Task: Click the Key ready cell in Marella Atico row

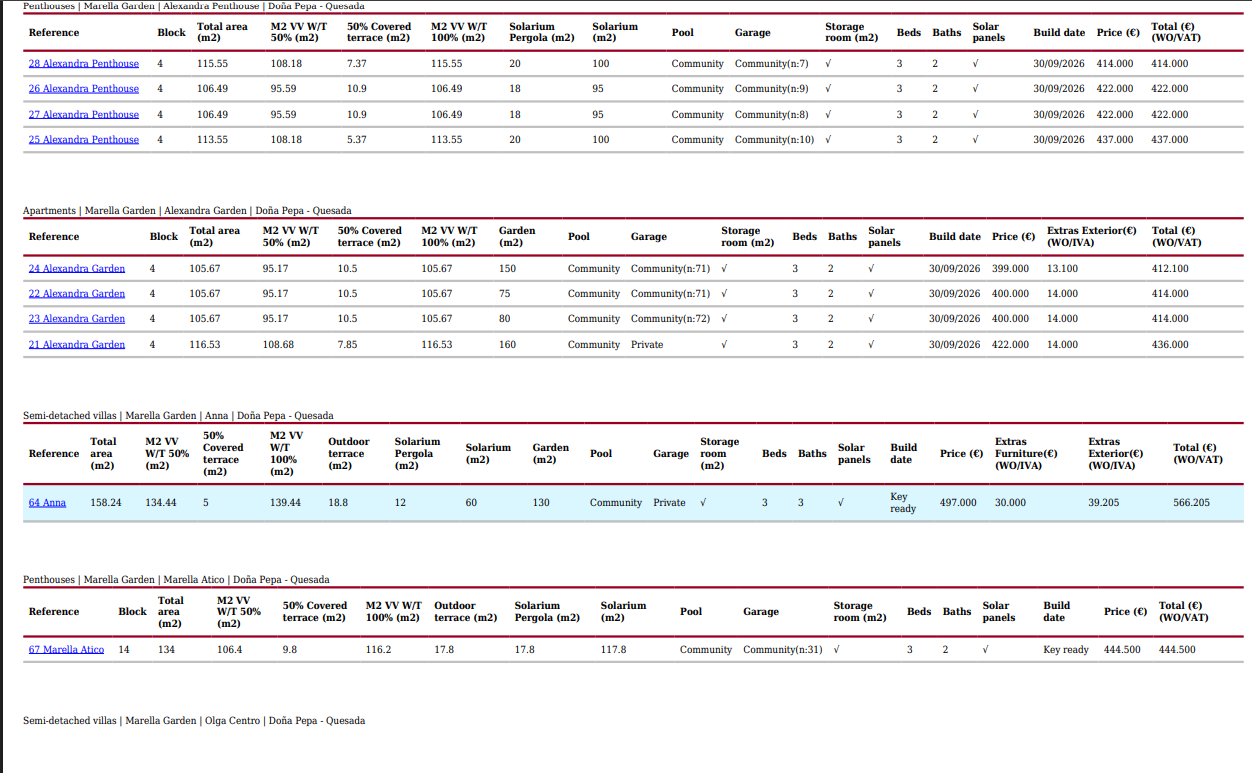Action: 1065,650
